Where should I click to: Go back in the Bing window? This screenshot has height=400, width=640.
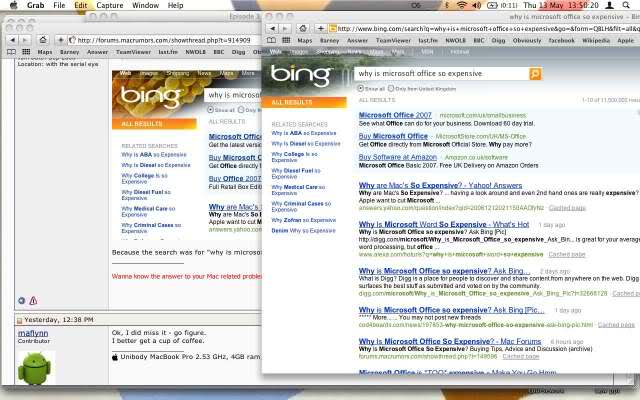coord(272,29)
